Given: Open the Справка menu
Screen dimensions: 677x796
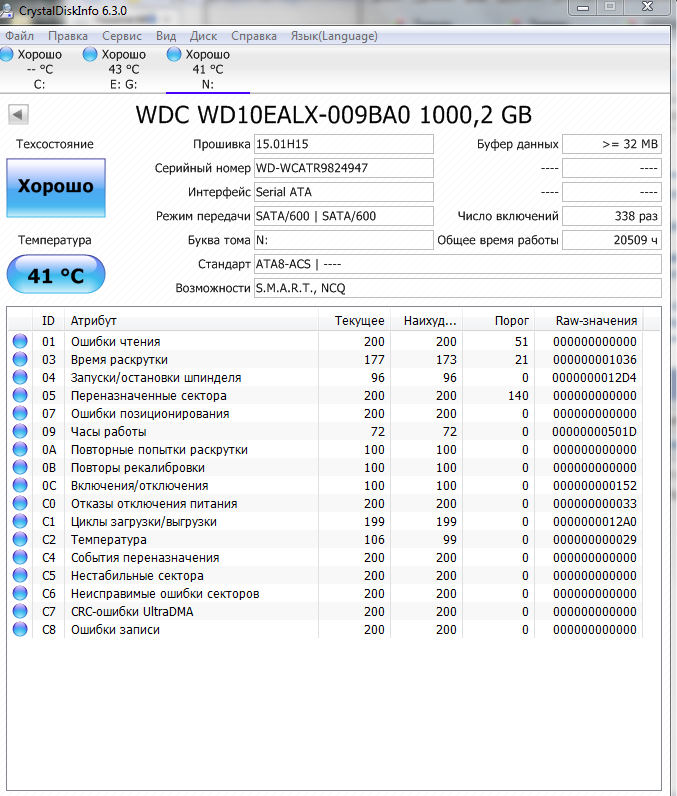Looking at the screenshot, I should pos(254,36).
